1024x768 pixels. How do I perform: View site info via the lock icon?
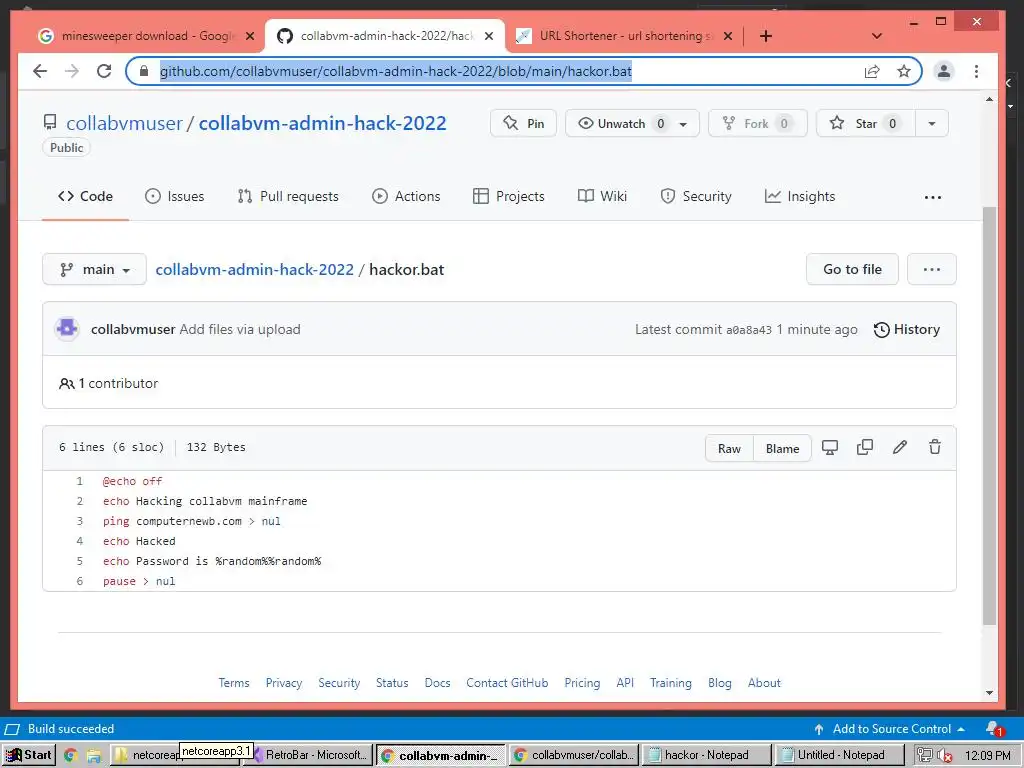144,71
